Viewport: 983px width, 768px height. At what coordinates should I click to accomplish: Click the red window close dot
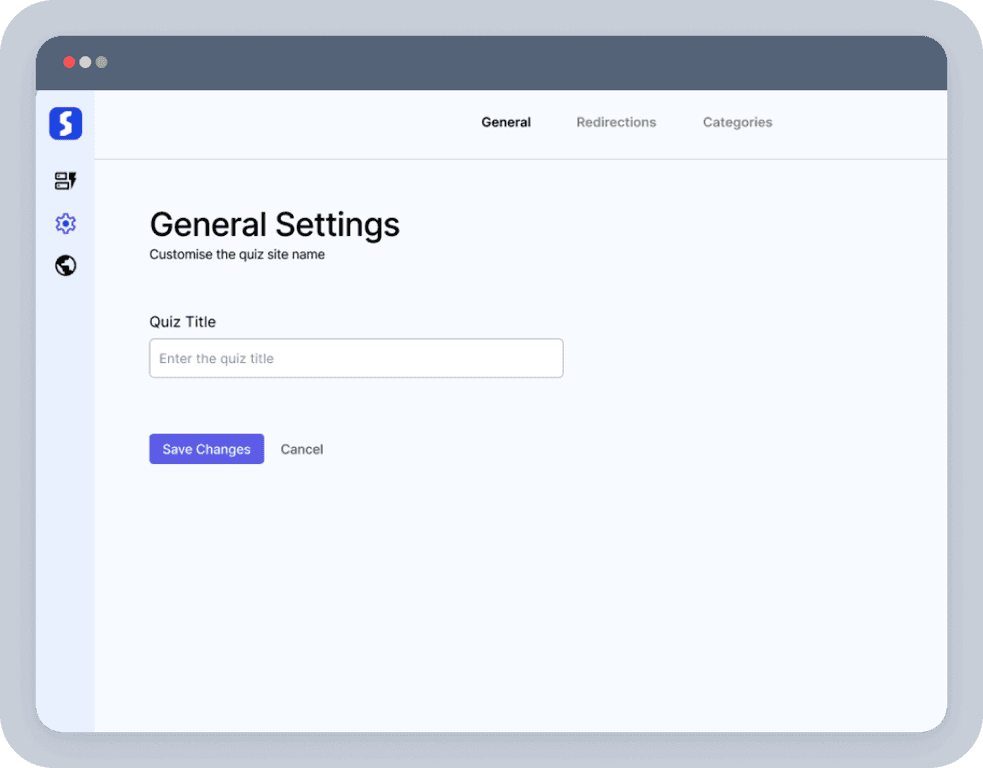click(x=69, y=62)
